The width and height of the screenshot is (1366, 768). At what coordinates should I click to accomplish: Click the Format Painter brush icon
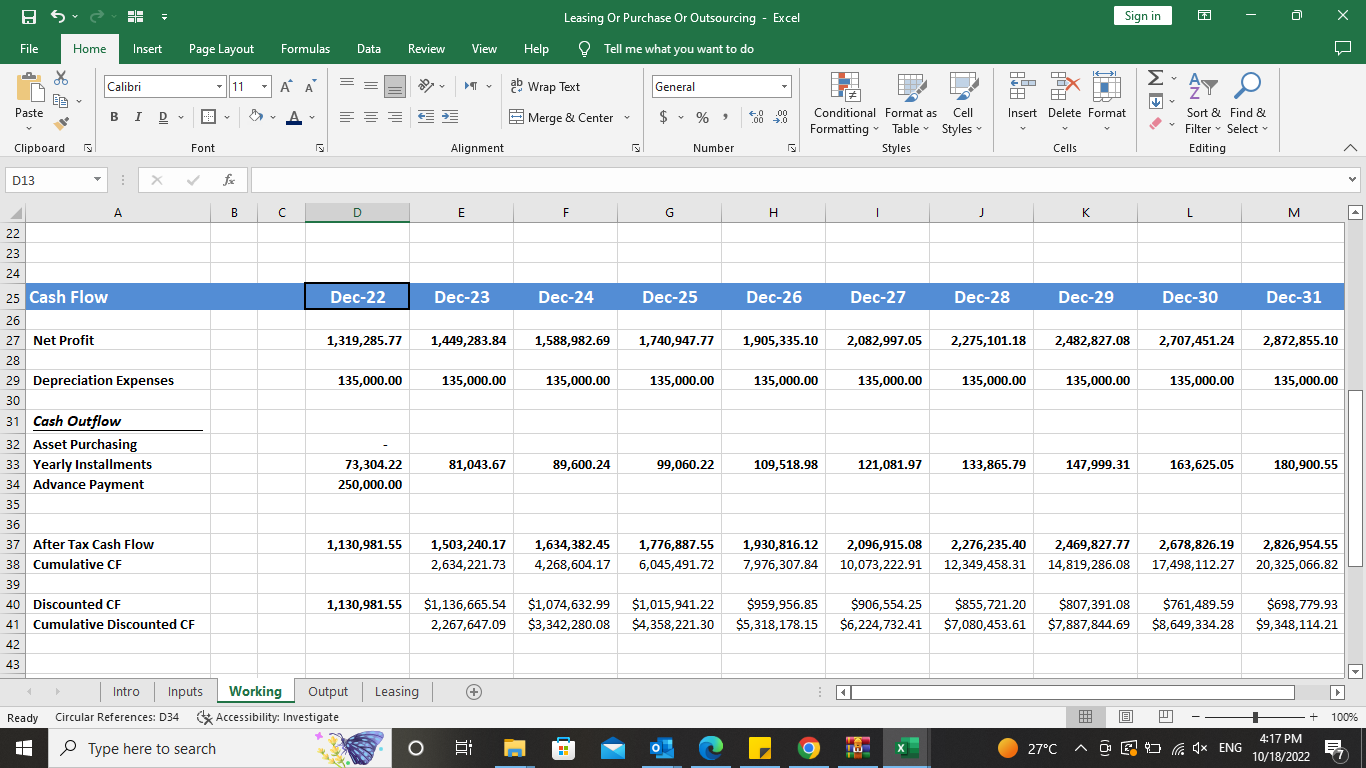[61, 124]
